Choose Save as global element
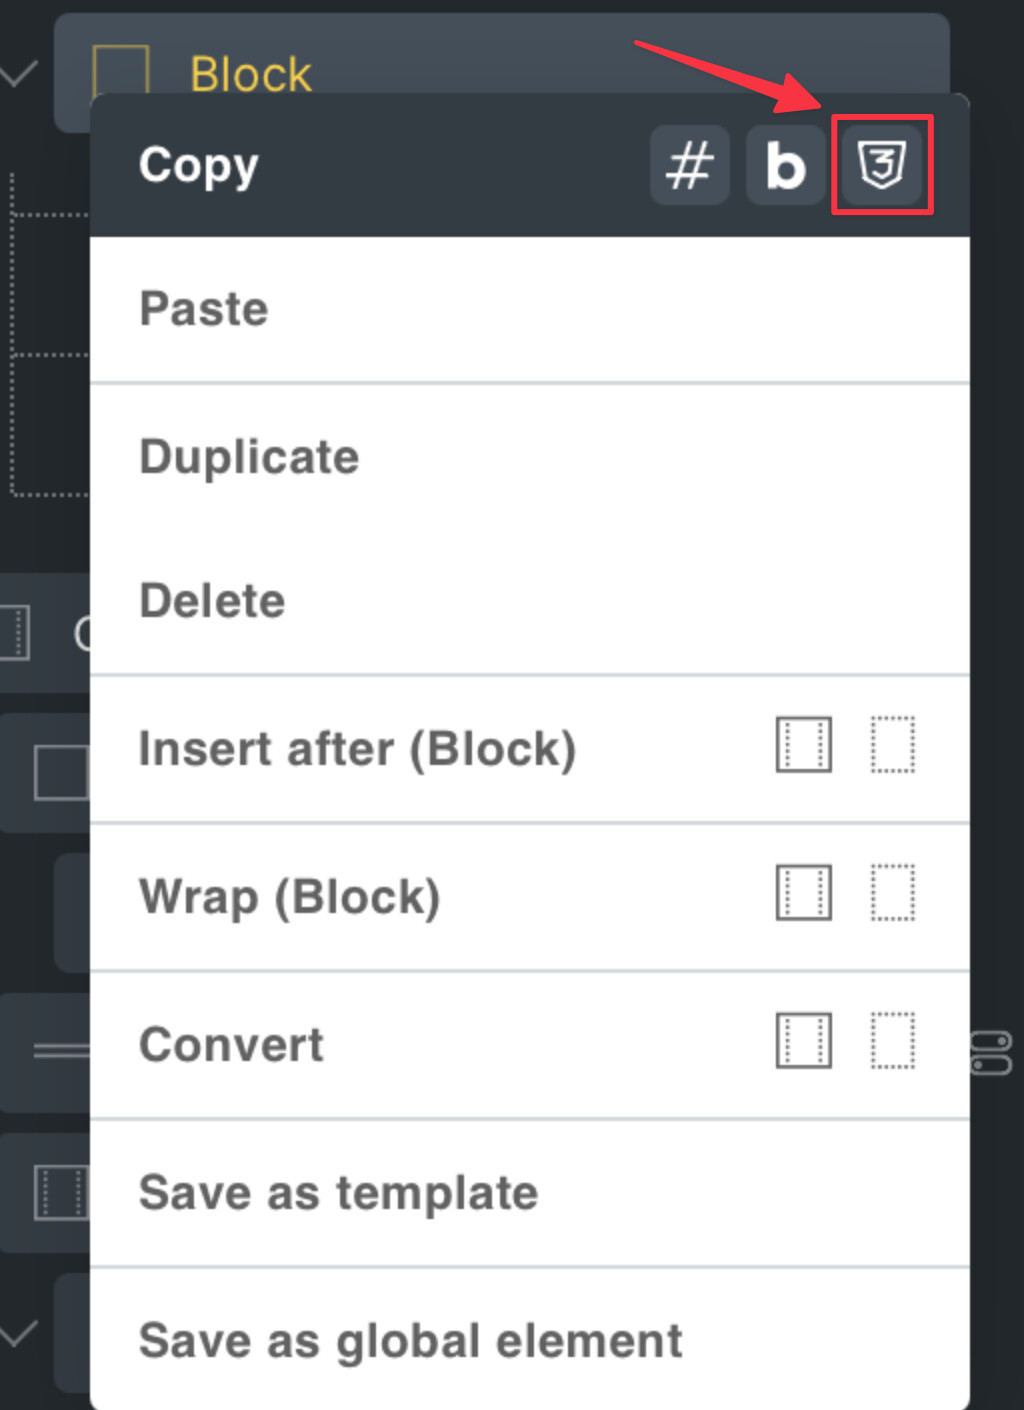 410,1341
